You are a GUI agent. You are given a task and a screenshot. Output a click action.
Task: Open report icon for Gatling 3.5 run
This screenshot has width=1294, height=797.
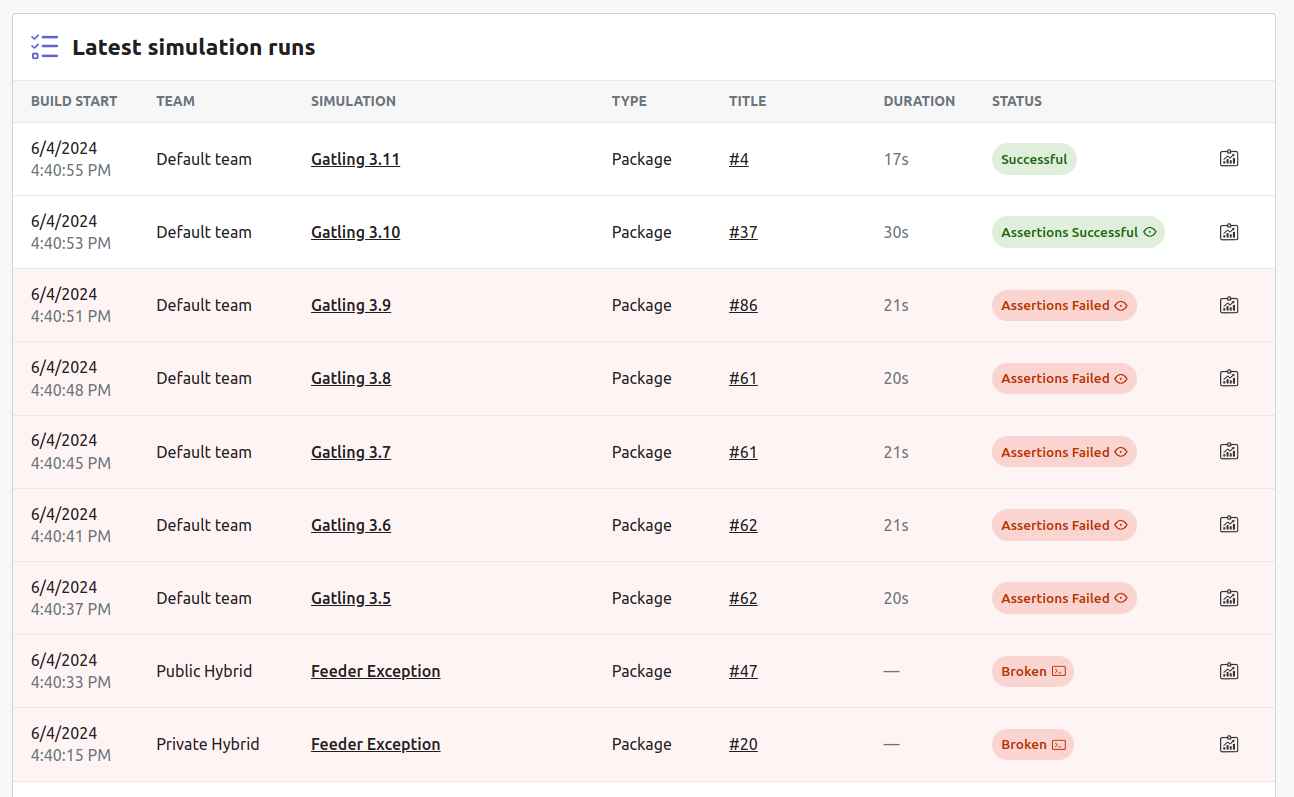tap(1229, 597)
